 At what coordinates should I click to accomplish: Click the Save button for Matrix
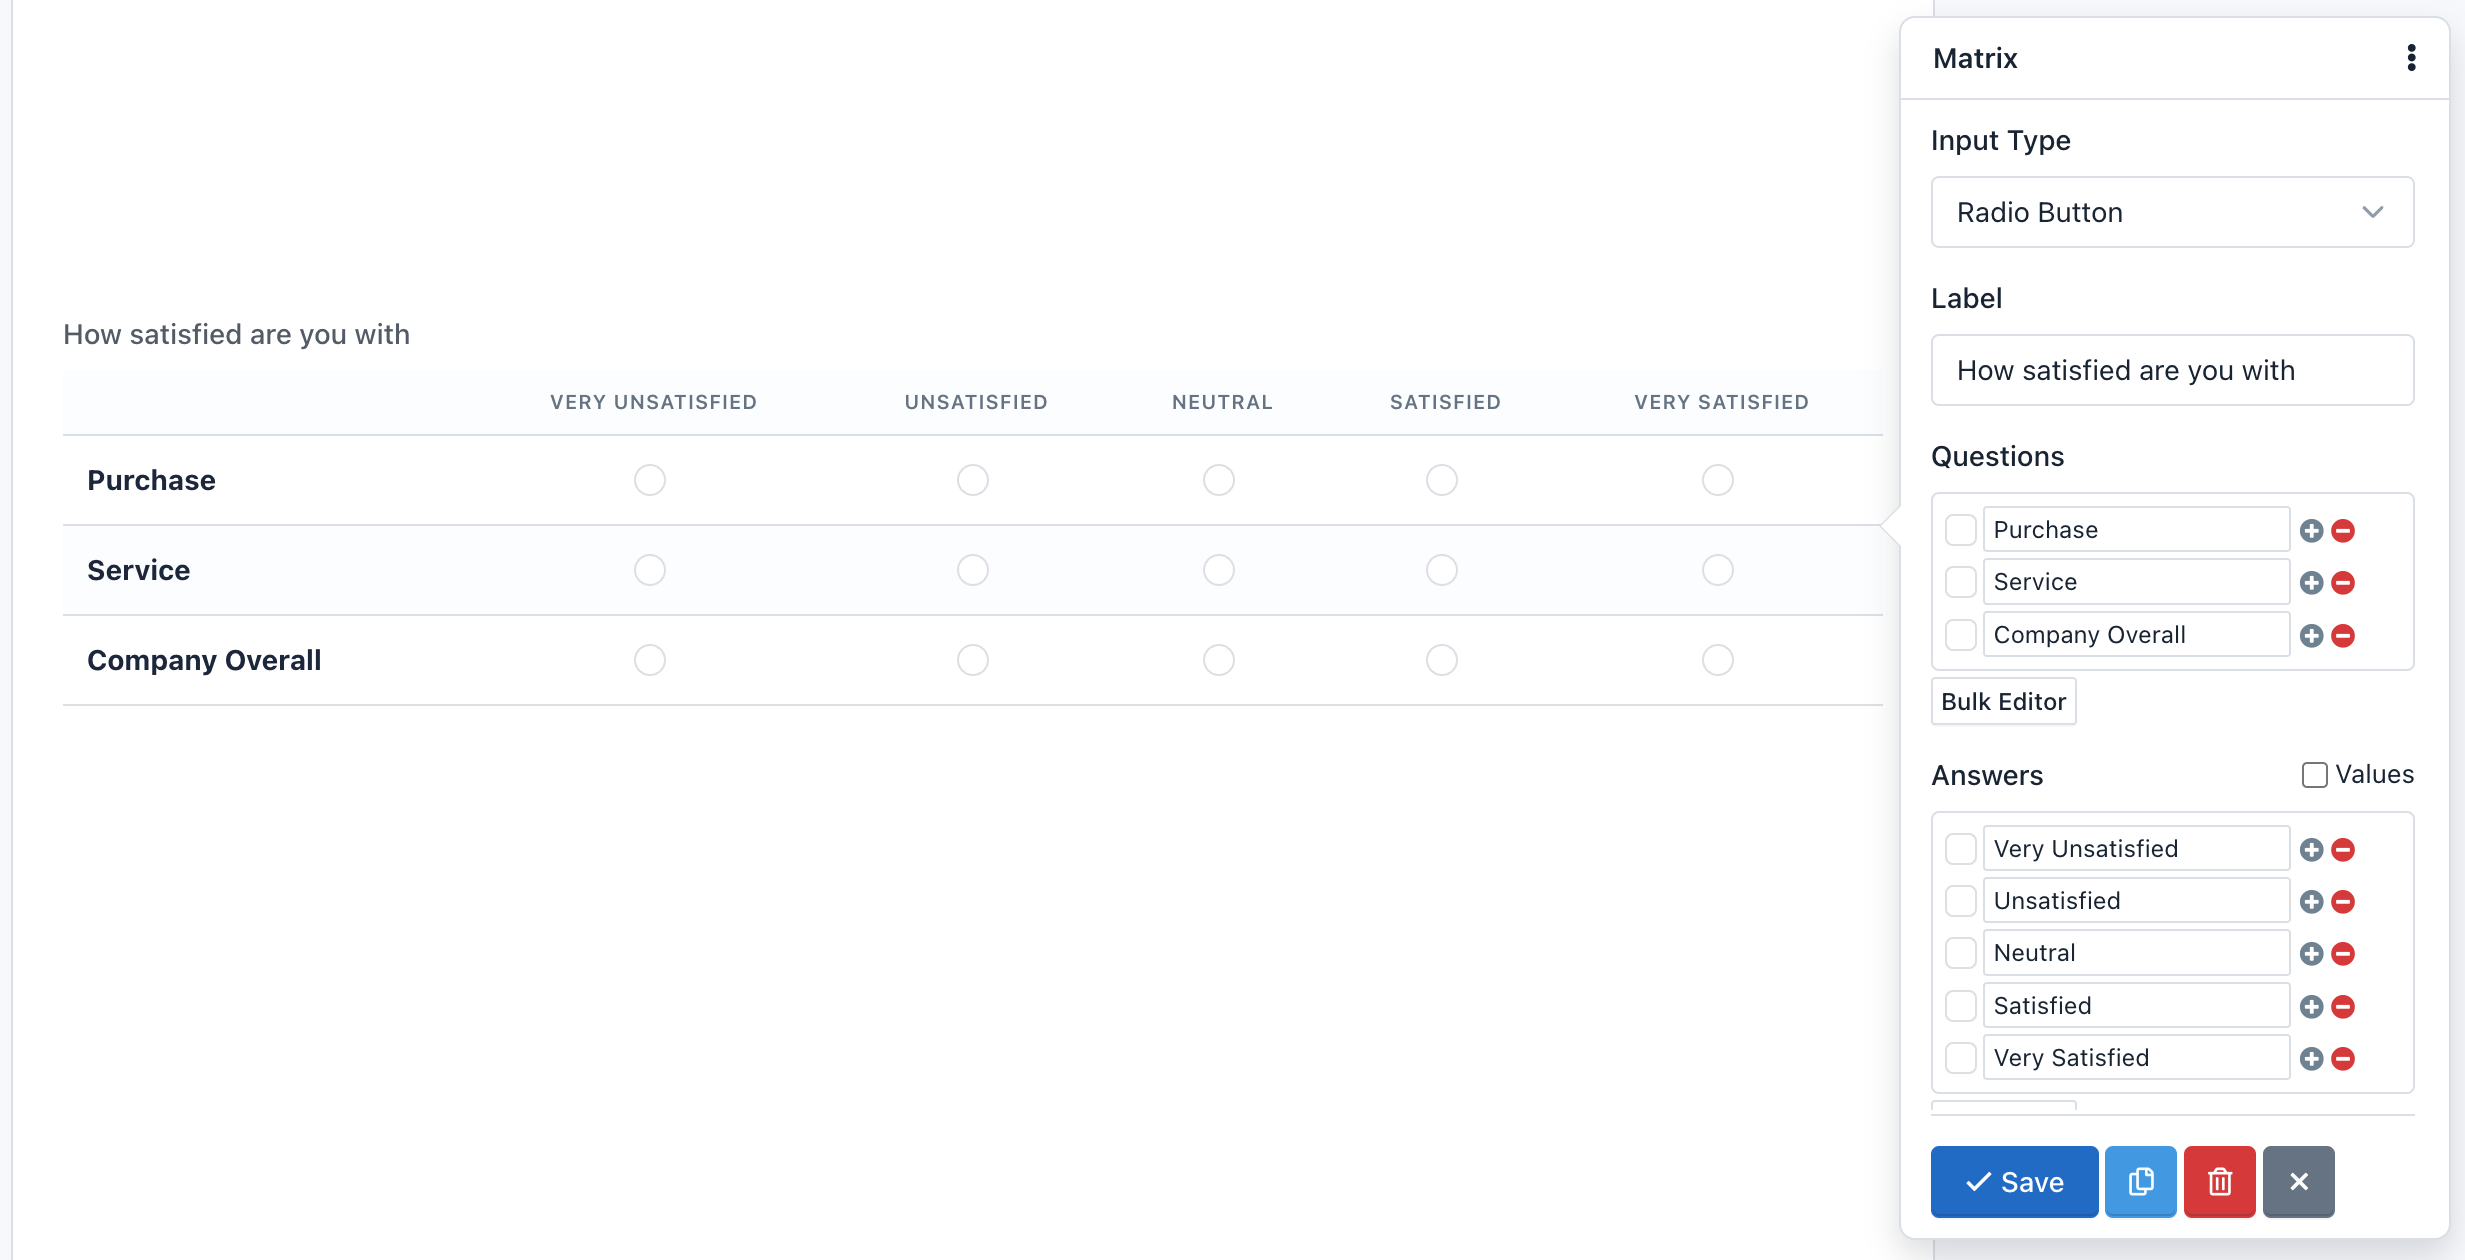pos(2013,1181)
